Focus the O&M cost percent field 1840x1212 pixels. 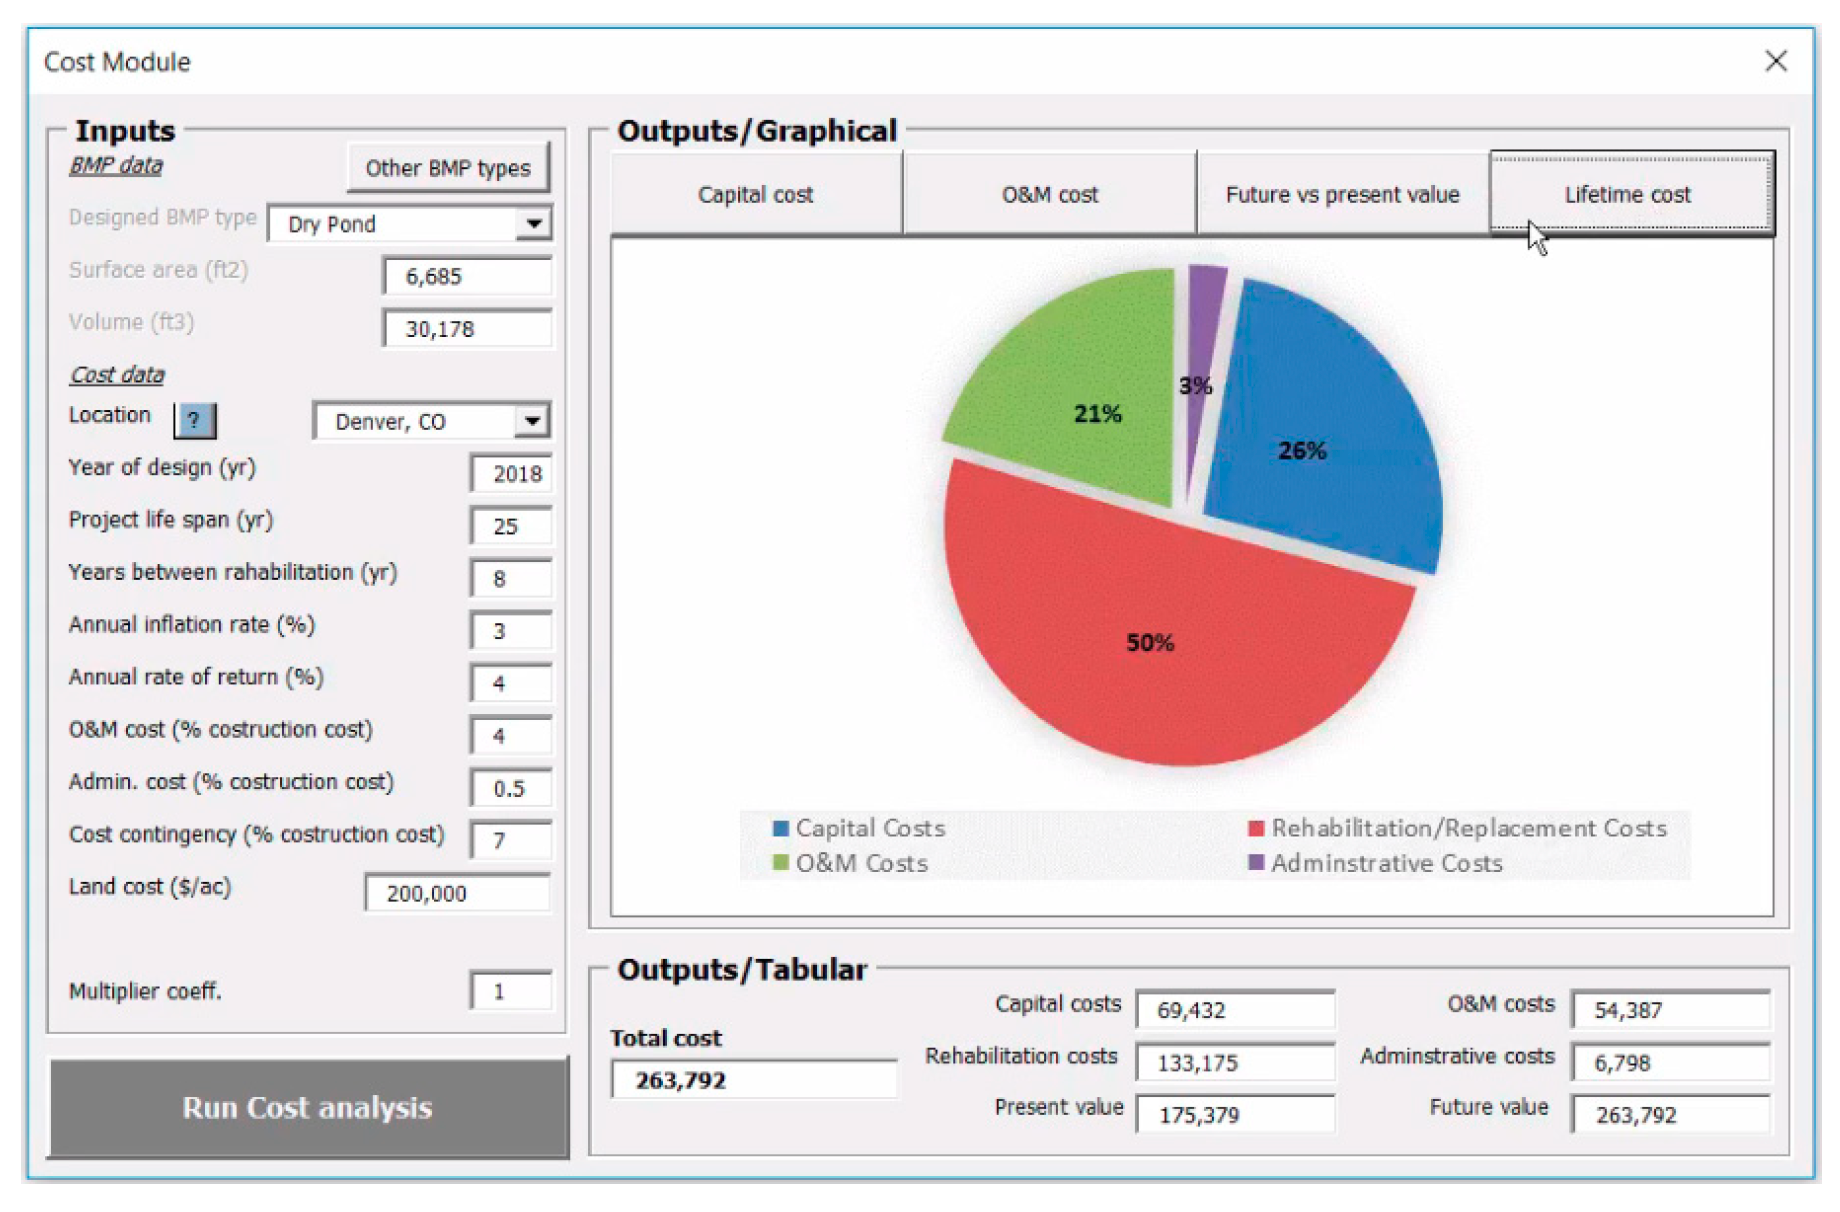511,735
